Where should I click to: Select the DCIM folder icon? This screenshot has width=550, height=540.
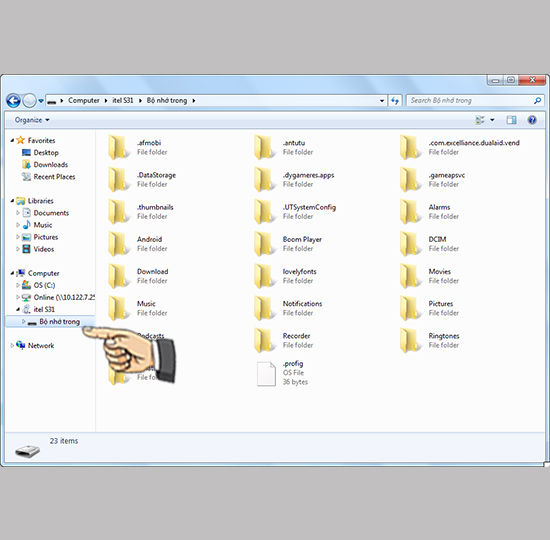pos(410,244)
